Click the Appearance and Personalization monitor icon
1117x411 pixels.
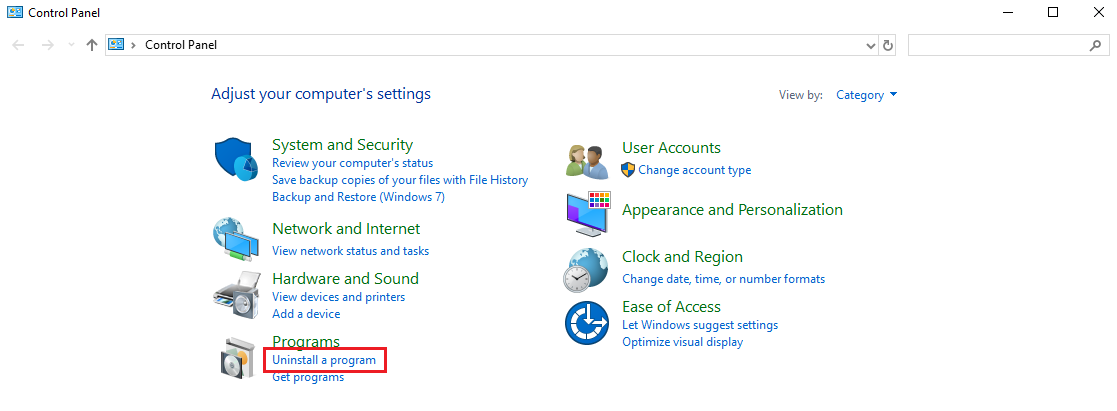(x=587, y=212)
